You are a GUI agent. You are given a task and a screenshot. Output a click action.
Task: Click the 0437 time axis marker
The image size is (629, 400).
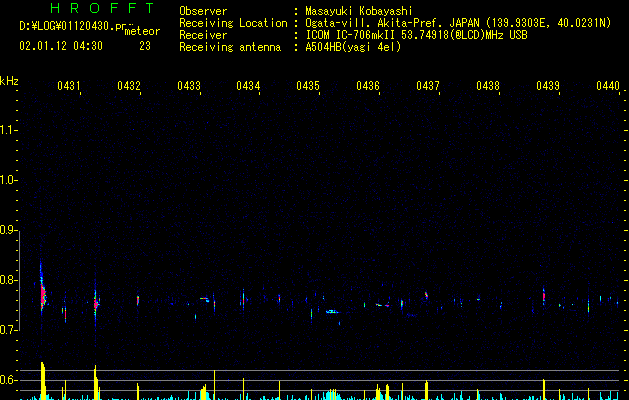click(x=428, y=85)
